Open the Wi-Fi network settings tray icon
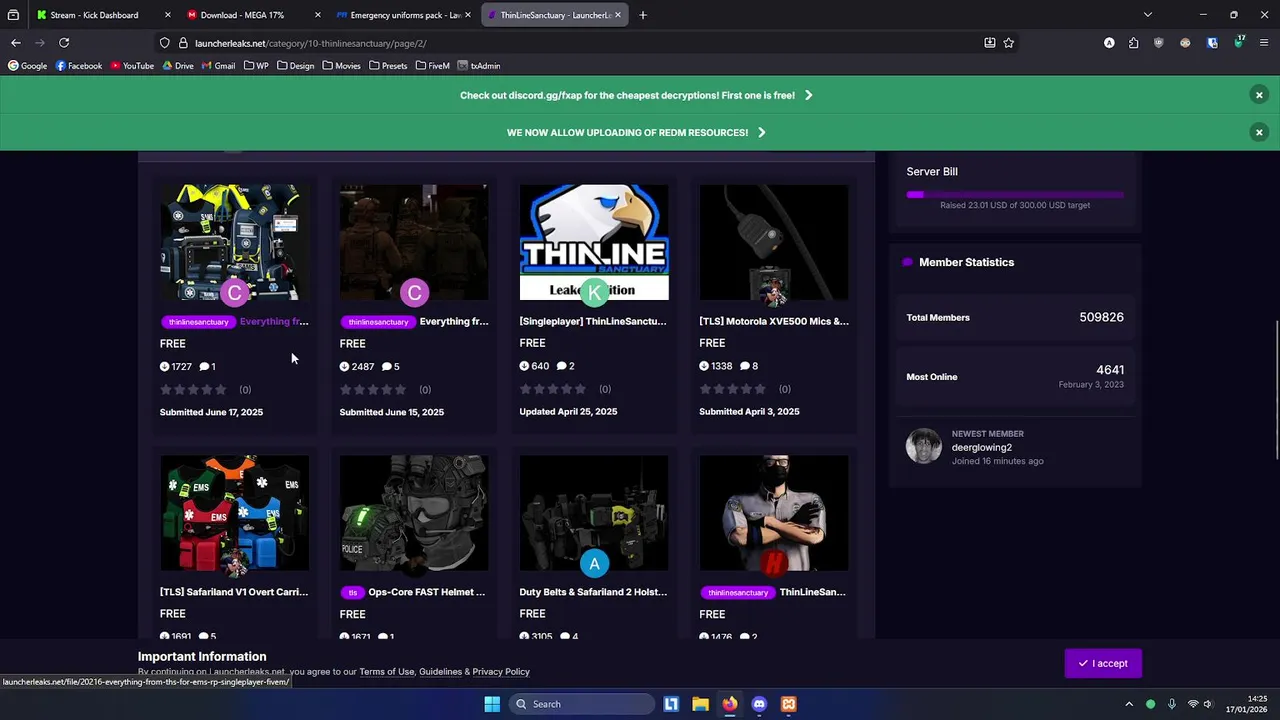The height and width of the screenshot is (720, 1280). click(x=1192, y=704)
